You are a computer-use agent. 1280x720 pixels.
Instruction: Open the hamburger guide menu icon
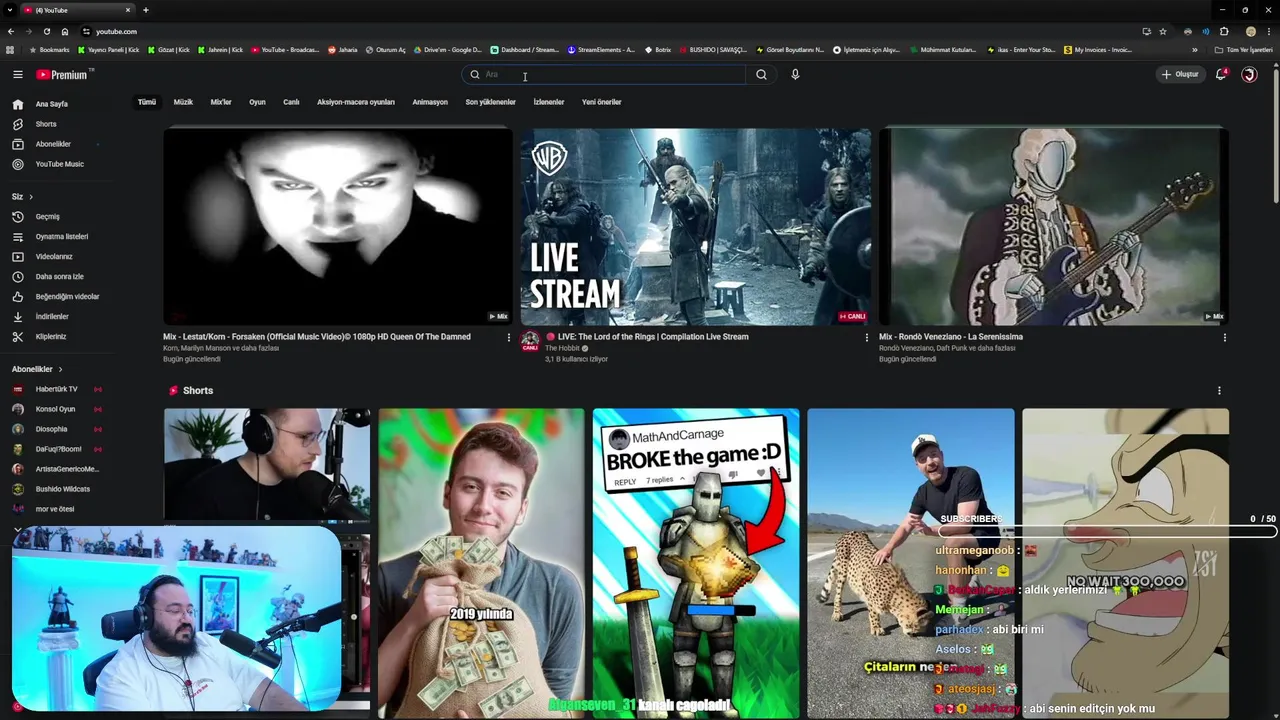[x=17, y=75]
